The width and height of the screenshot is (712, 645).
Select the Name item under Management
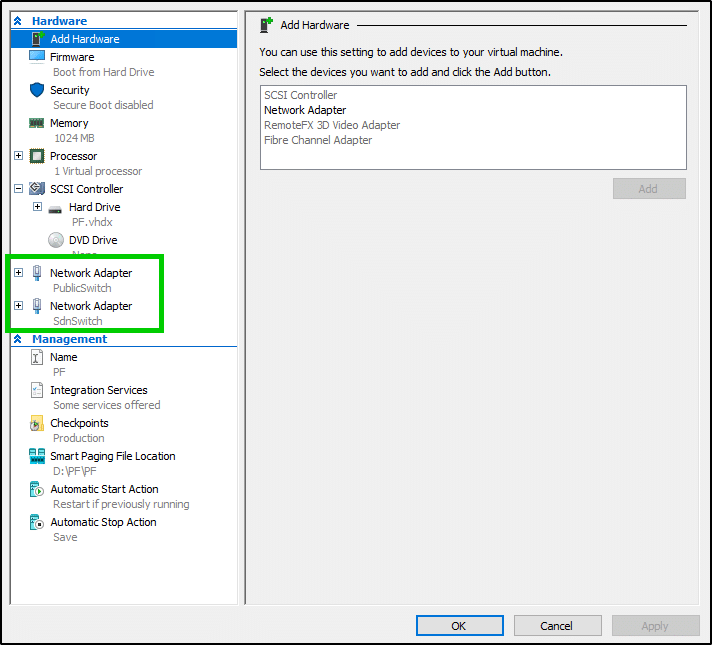point(63,357)
